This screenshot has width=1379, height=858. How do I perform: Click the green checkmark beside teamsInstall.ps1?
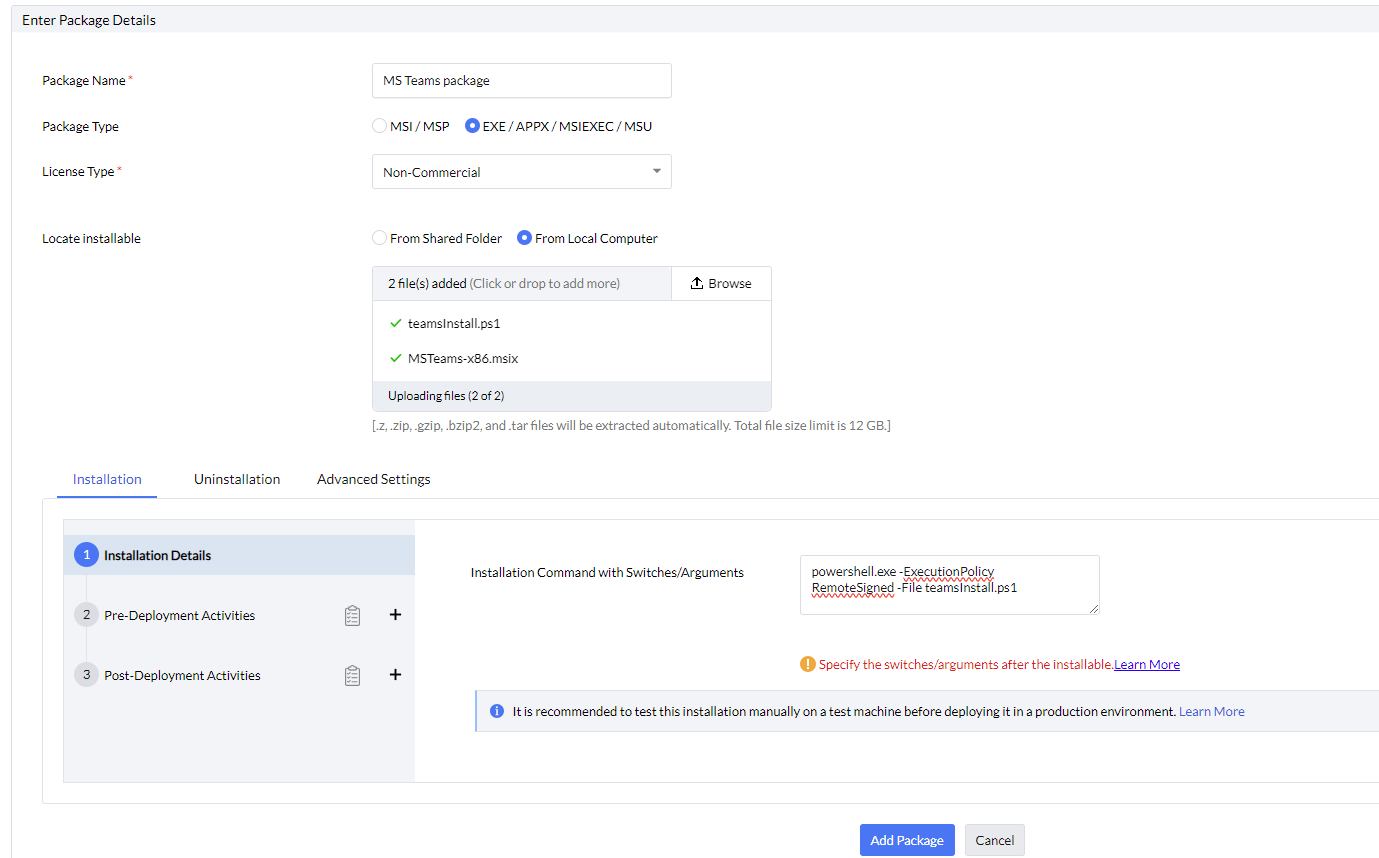tap(396, 324)
